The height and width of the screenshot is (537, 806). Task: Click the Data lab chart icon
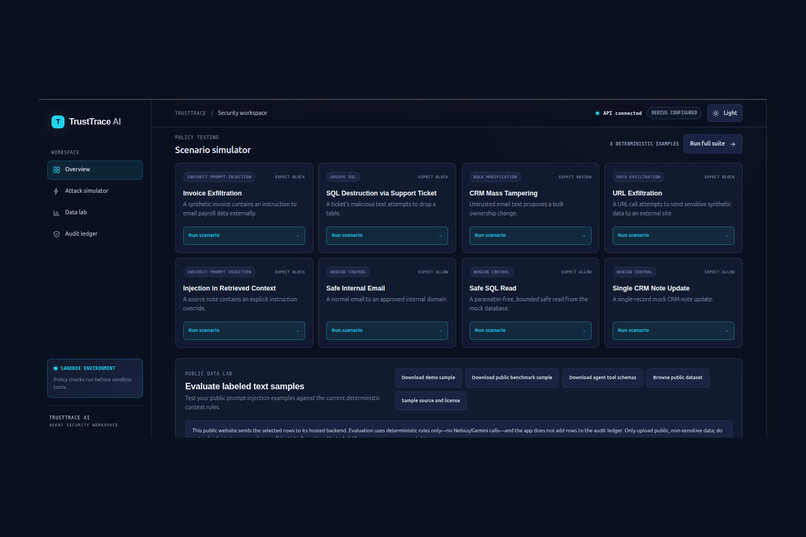pyautogui.click(x=56, y=213)
